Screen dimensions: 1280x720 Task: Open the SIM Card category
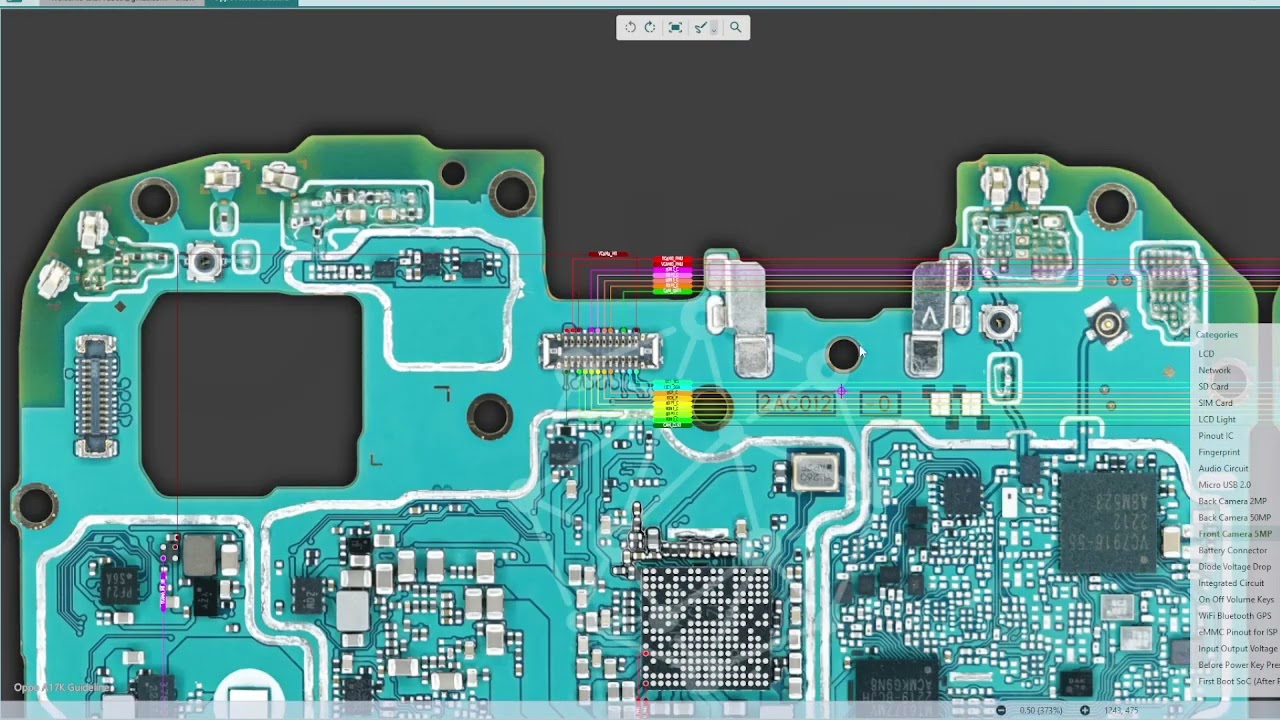tap(1215, 403)
